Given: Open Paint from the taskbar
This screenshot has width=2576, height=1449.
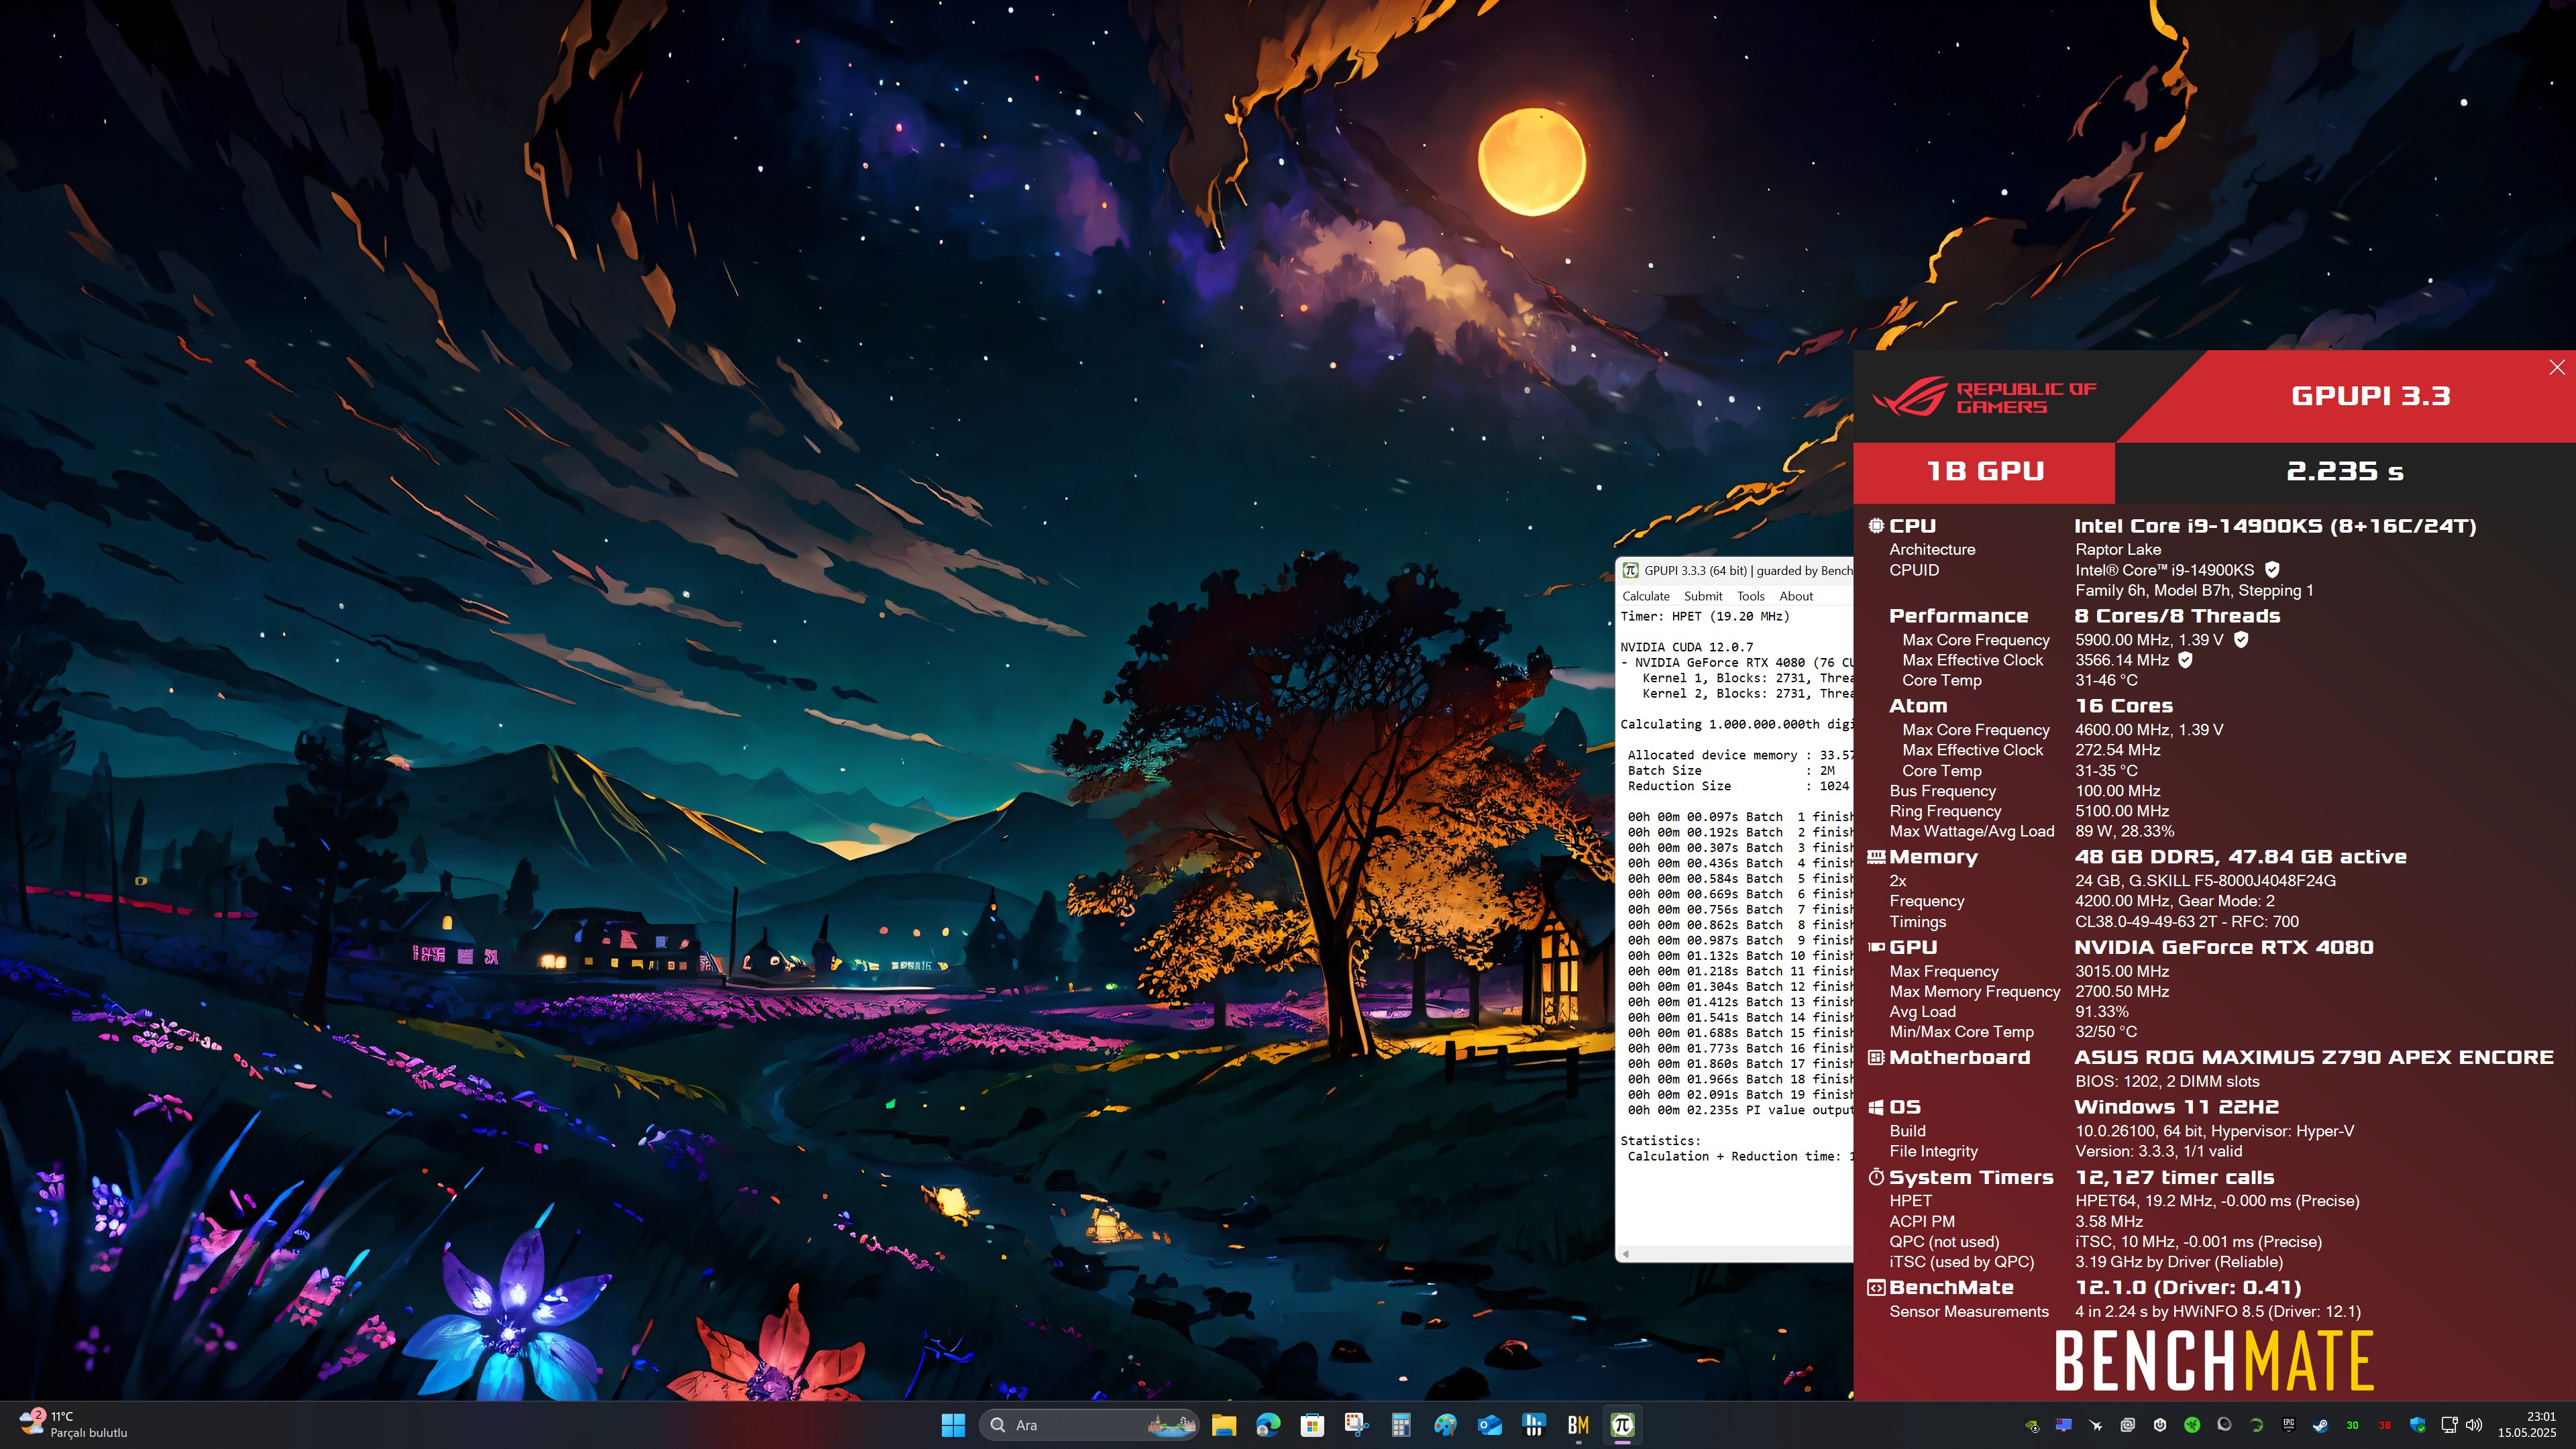Looking at the screenshot, I should (x=1445, y=1425).
